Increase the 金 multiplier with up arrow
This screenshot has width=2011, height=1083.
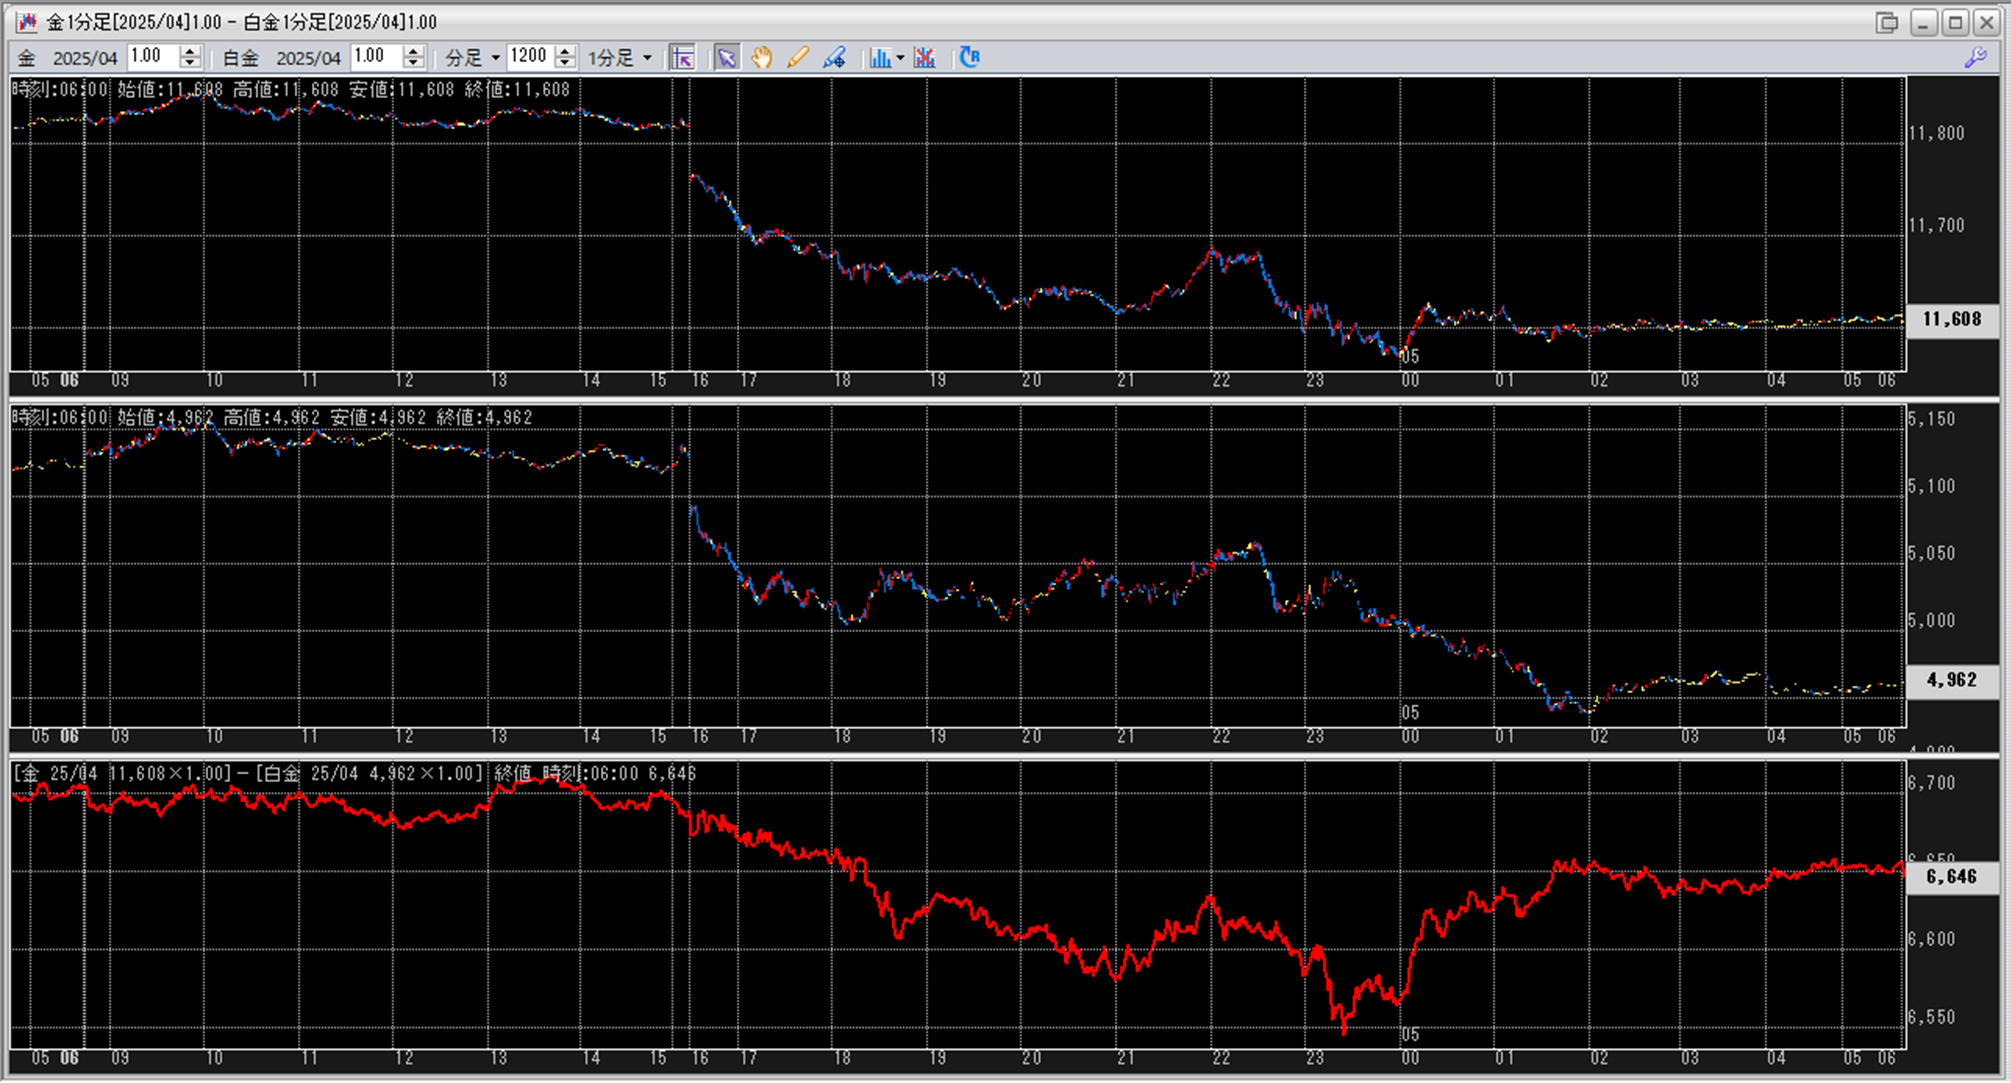click(190, 51)
